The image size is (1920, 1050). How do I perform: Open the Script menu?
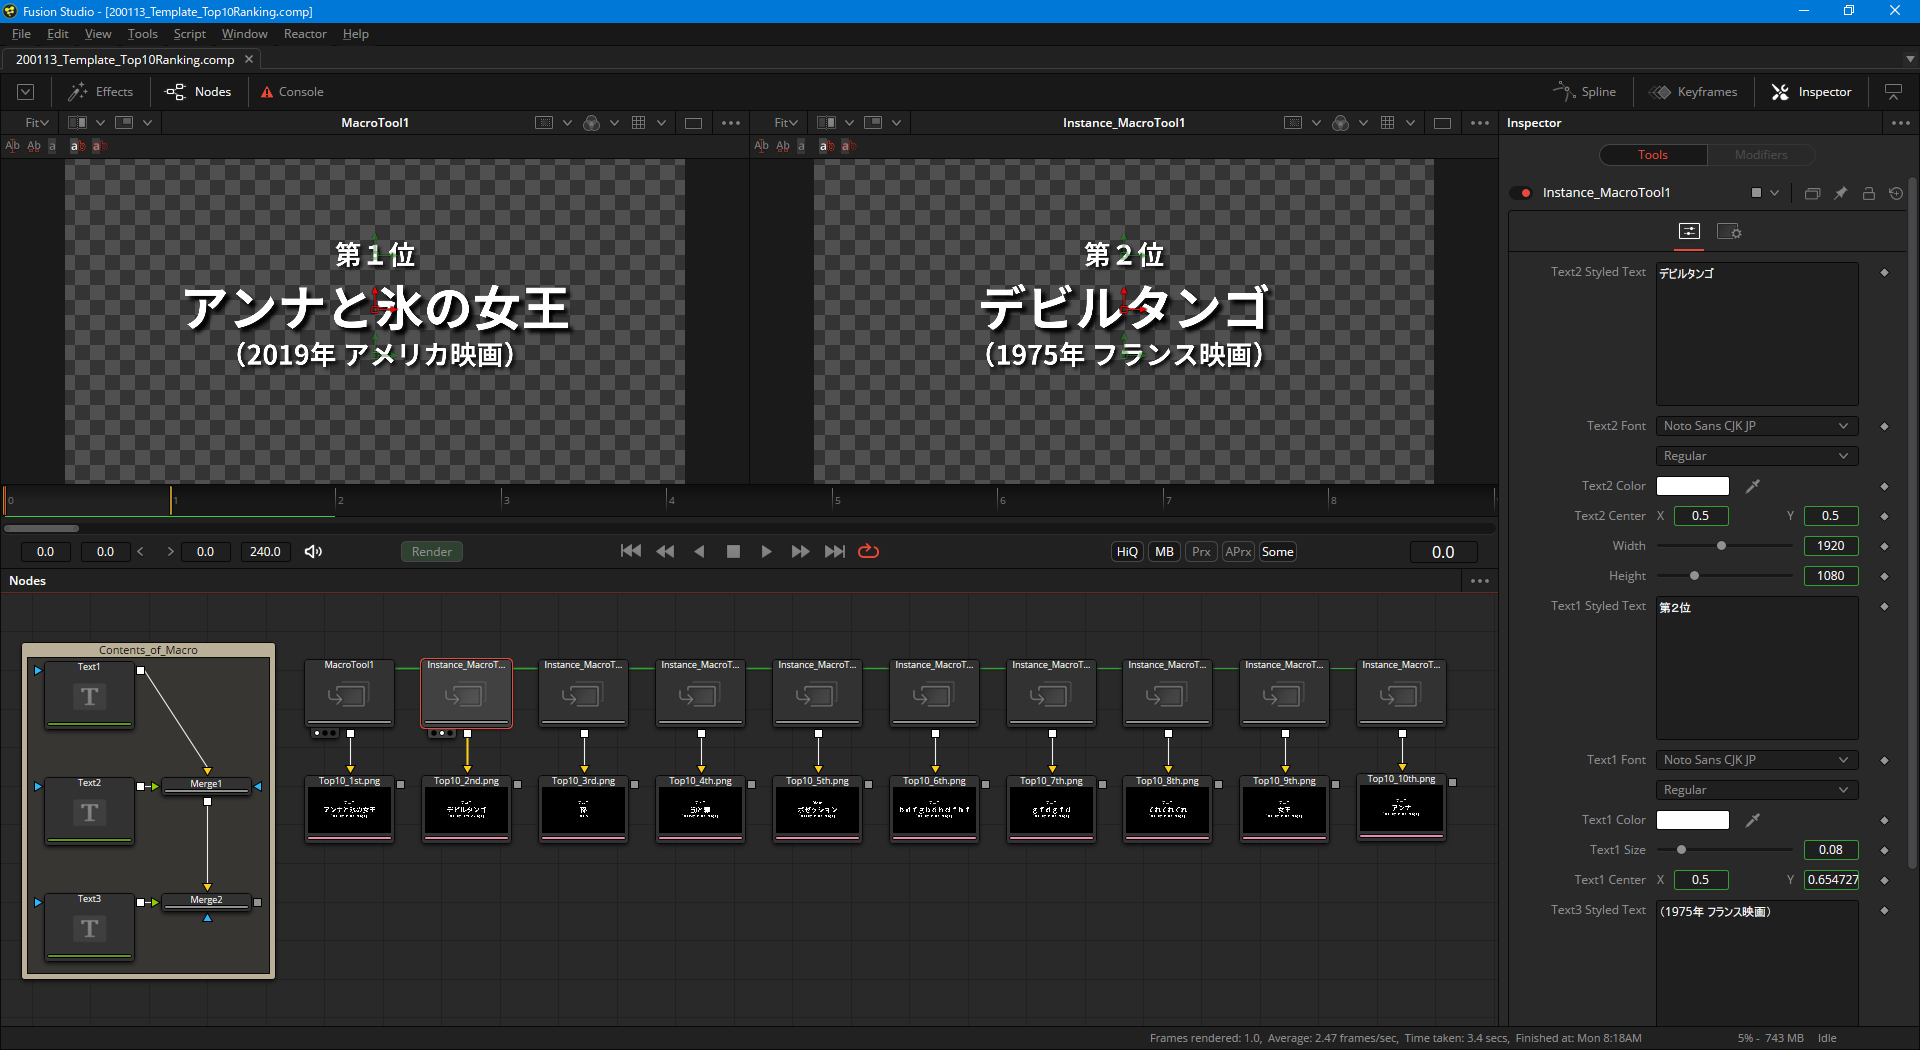click(190, 34)
